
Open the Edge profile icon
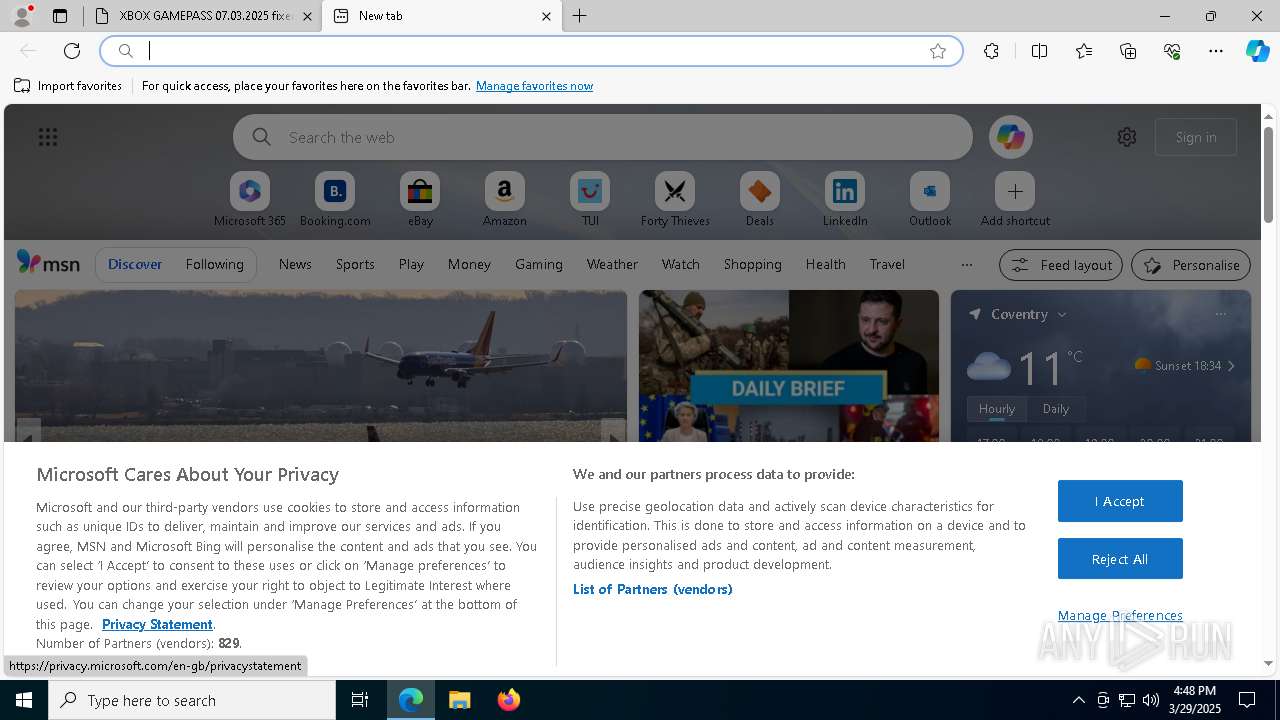coord(21,16)
